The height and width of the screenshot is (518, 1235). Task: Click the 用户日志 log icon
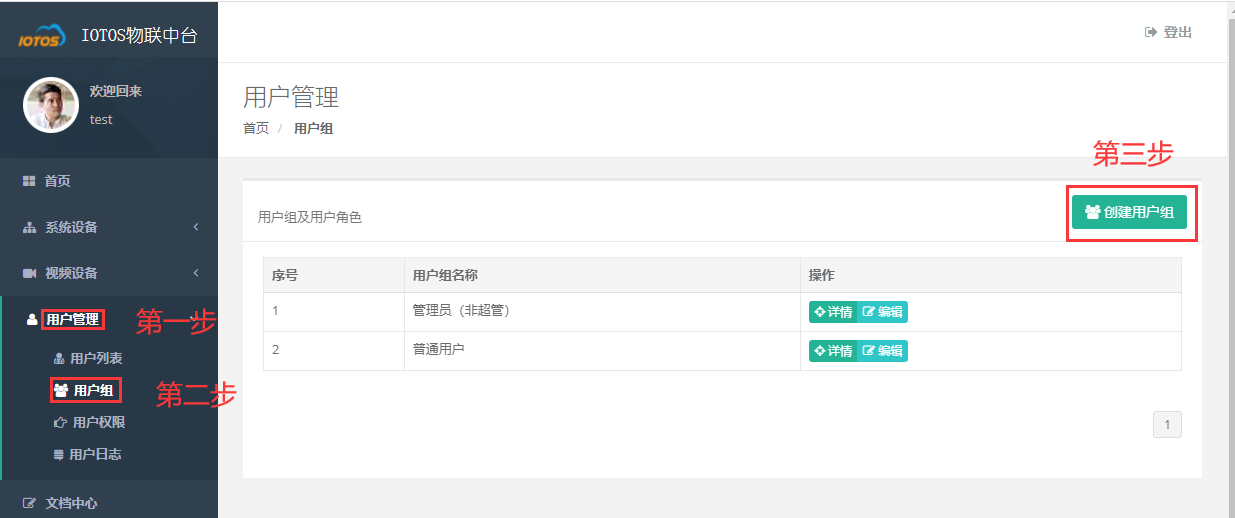tap(59, 454)
